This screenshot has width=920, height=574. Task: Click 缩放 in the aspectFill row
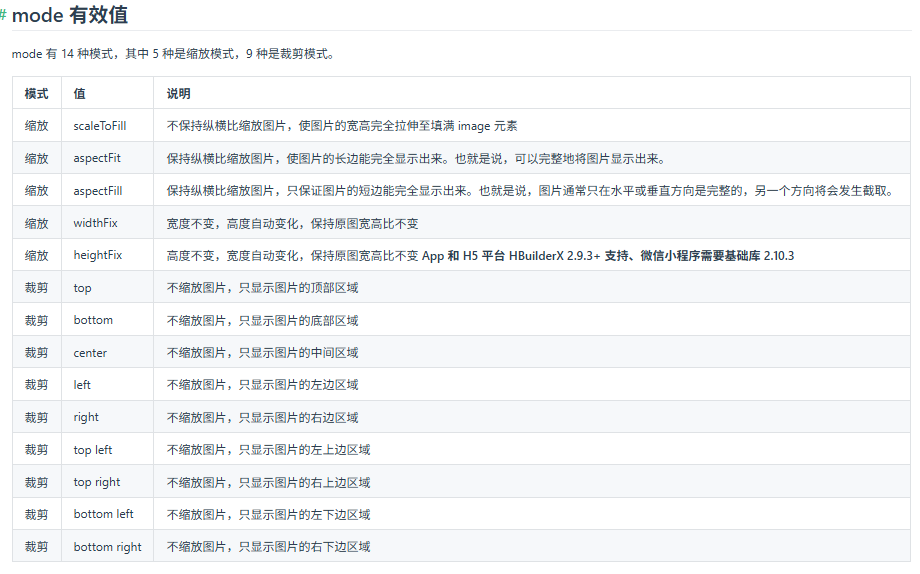point(36,191)
